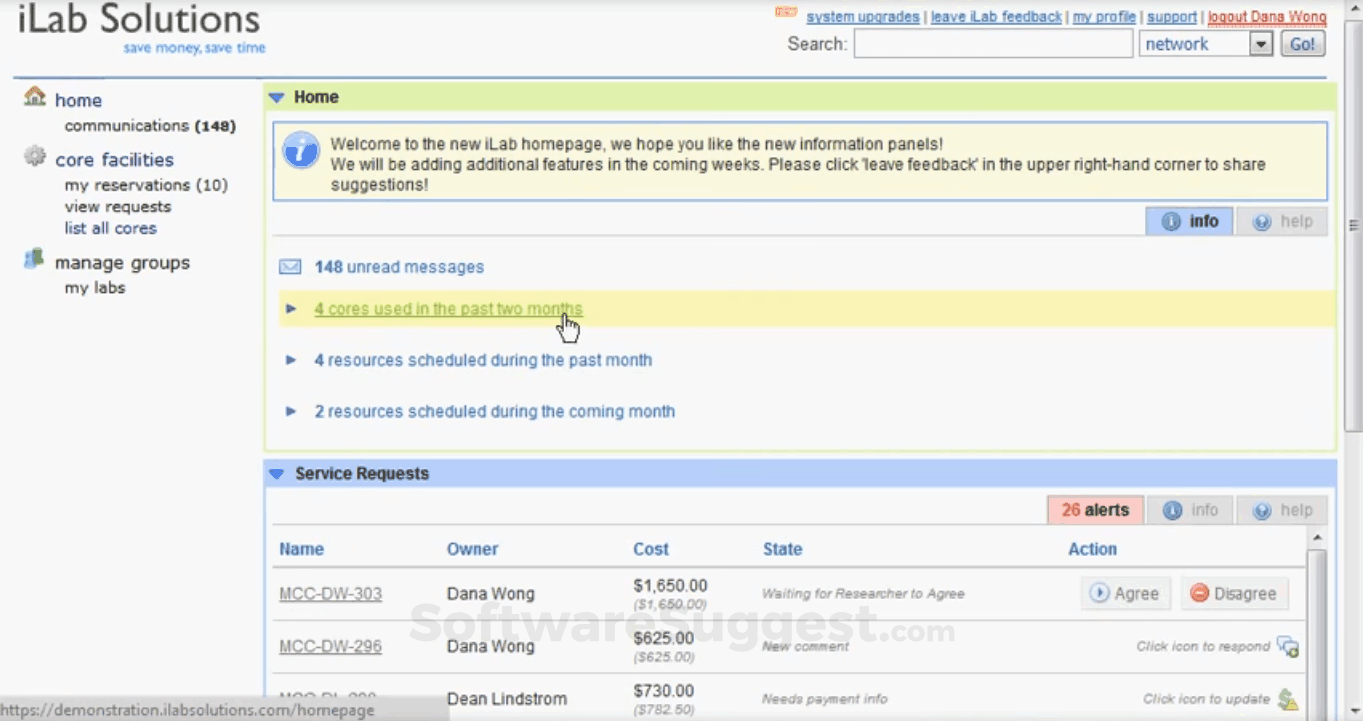
Task: Click the respond speech-bubble icon for MCC-DW-296
Action: pos(1288,647)
